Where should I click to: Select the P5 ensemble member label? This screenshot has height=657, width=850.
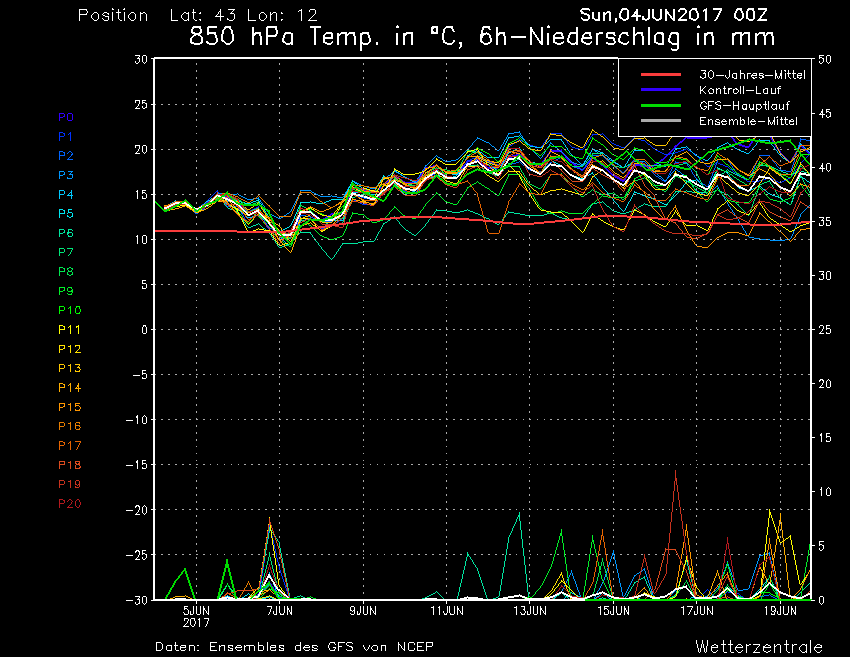pos(66,214)
